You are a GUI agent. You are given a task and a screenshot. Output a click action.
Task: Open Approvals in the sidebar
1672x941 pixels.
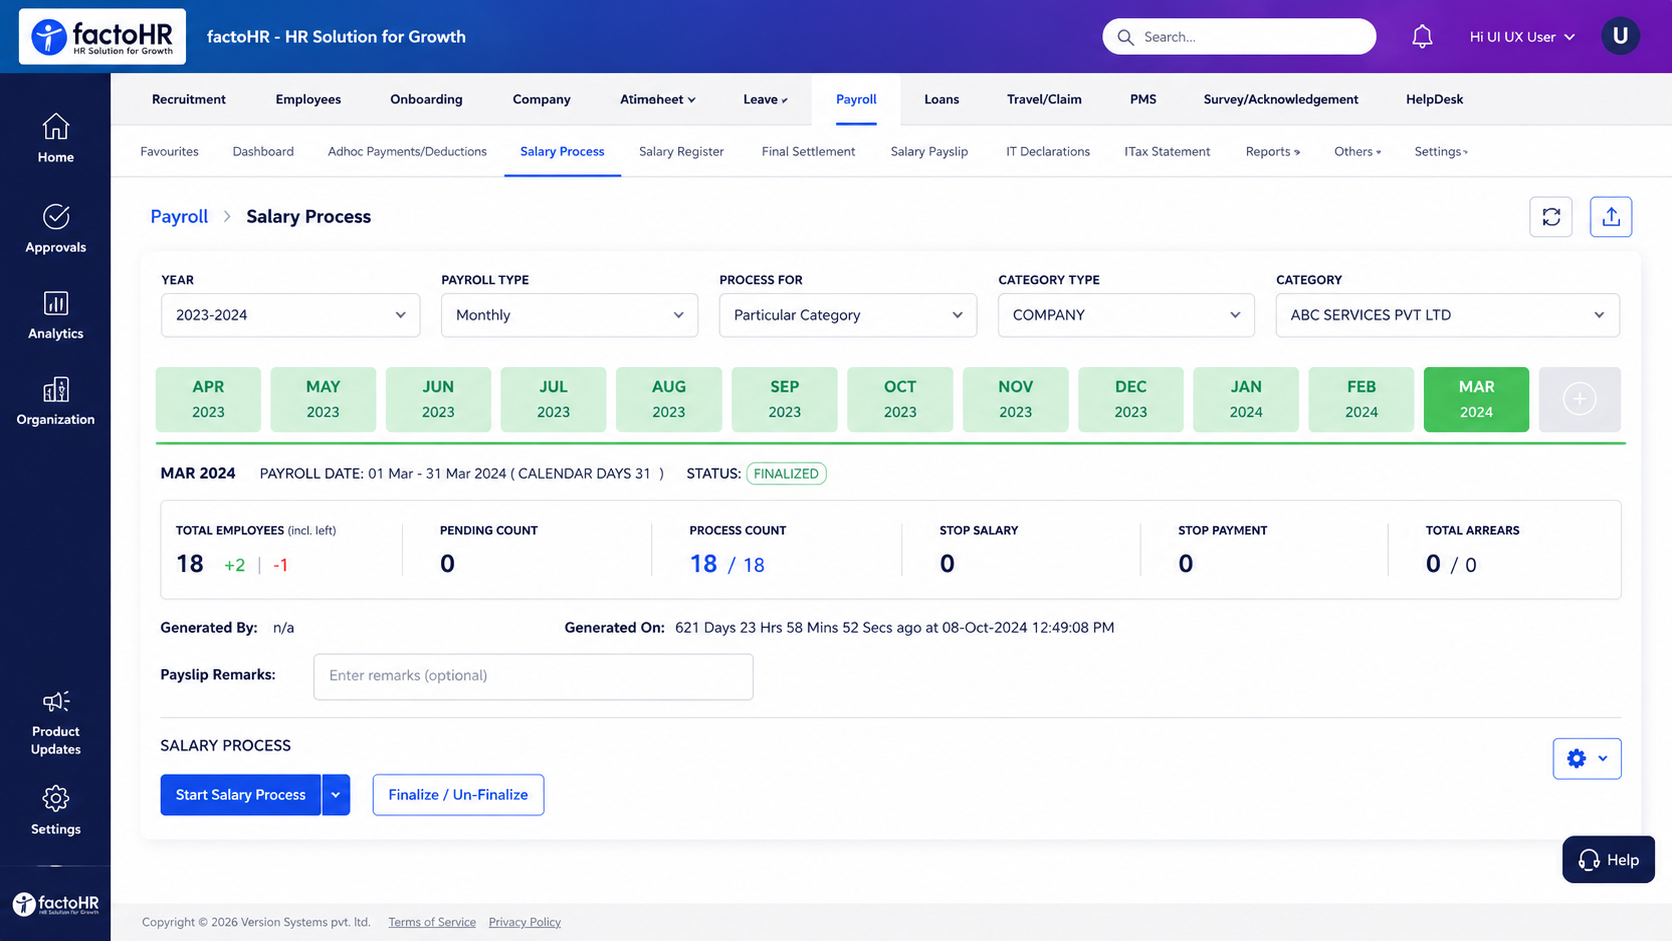click(x=55, y=229)
